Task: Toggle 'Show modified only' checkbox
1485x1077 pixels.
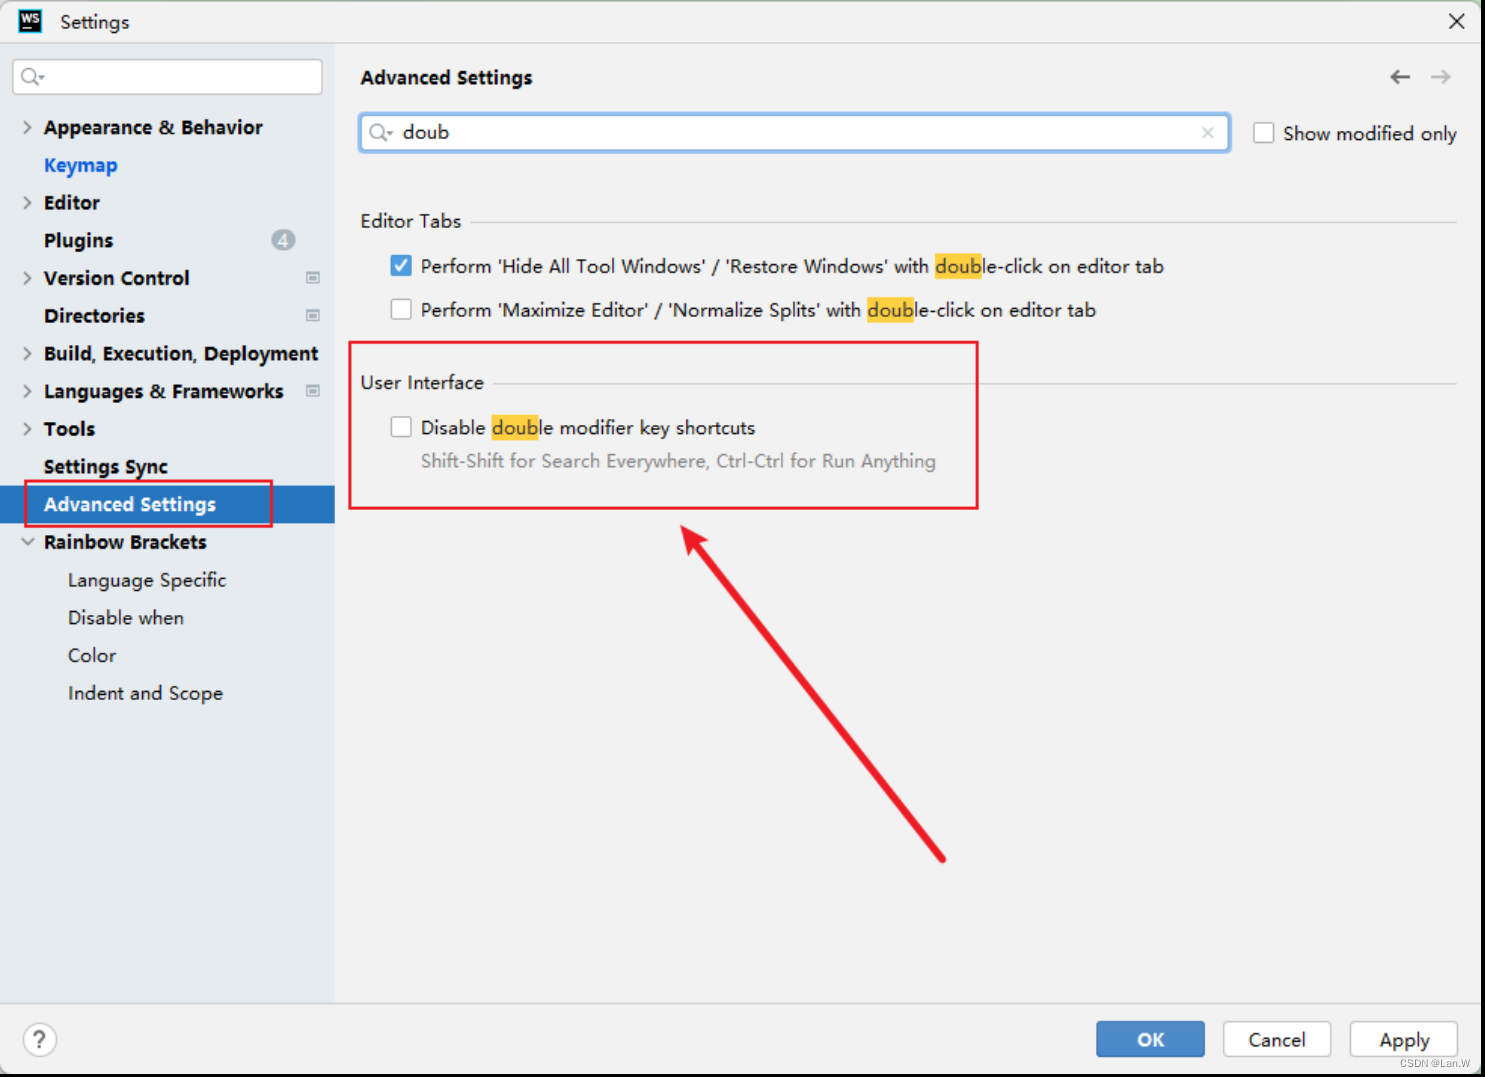Action: pos(1264,133)
